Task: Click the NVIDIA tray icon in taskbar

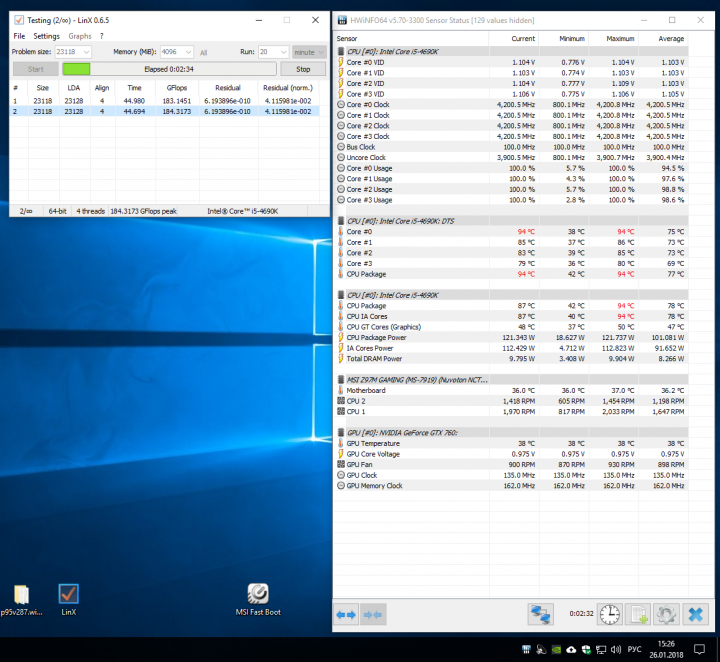Action: (556, 650)
